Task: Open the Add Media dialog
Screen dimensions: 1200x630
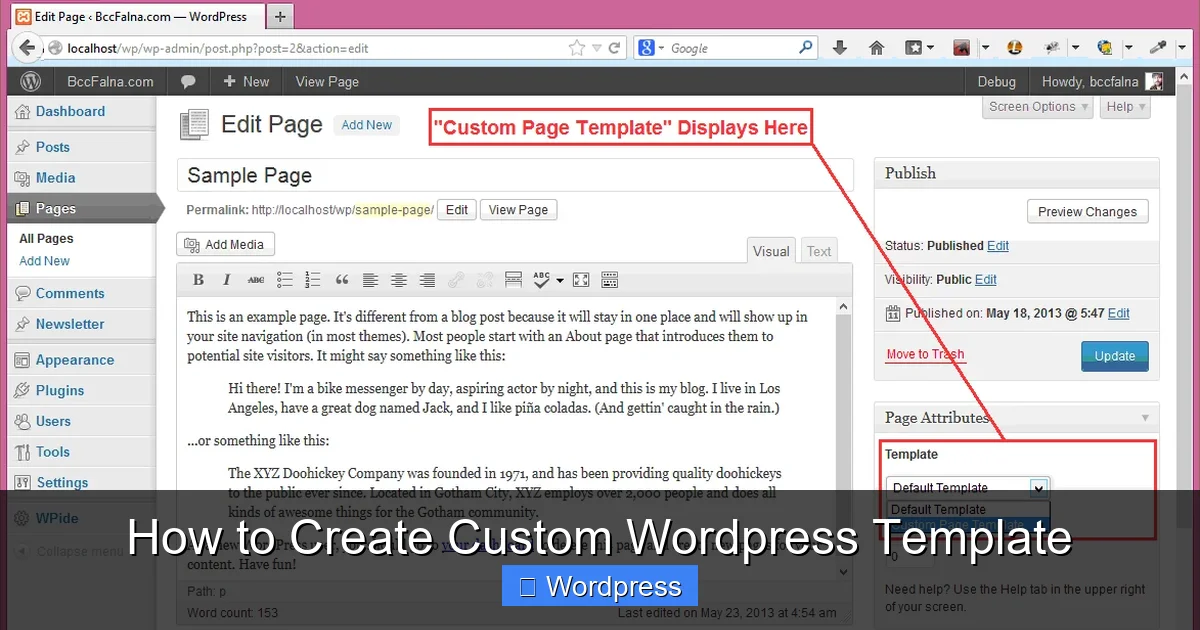Action: coord(225,244)
